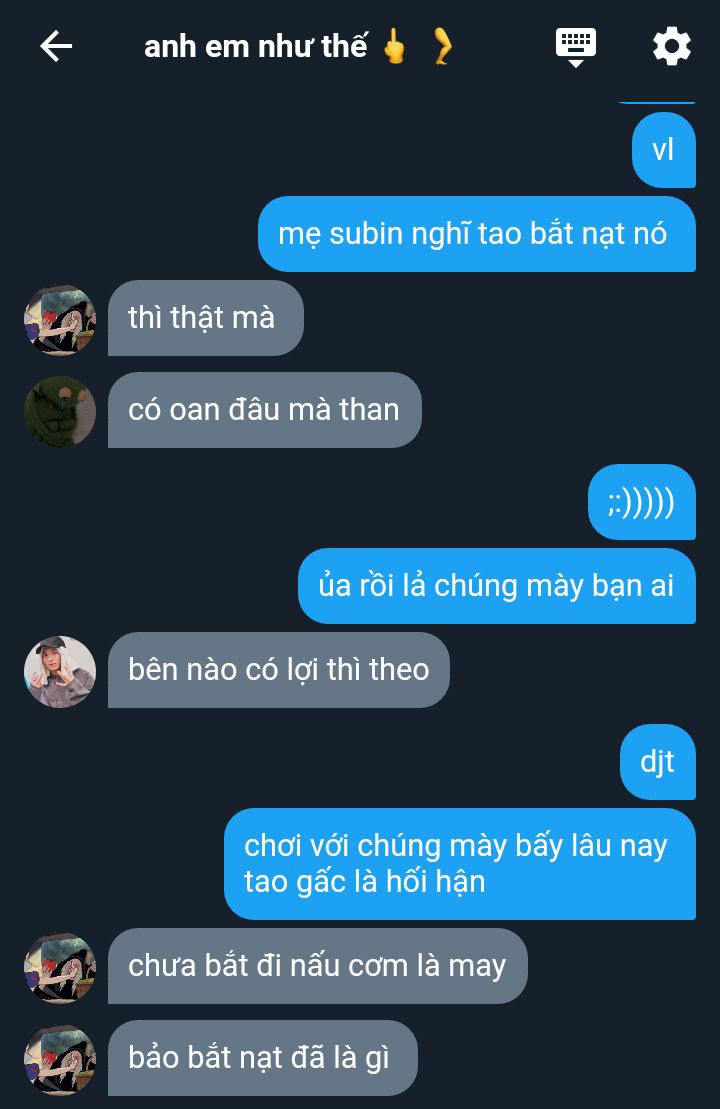The height and width of the screenshot is (1109, 720).
Task: Open avatar beside "bên nào có lợi thì theo"
Action: click(x=60, y=671)
